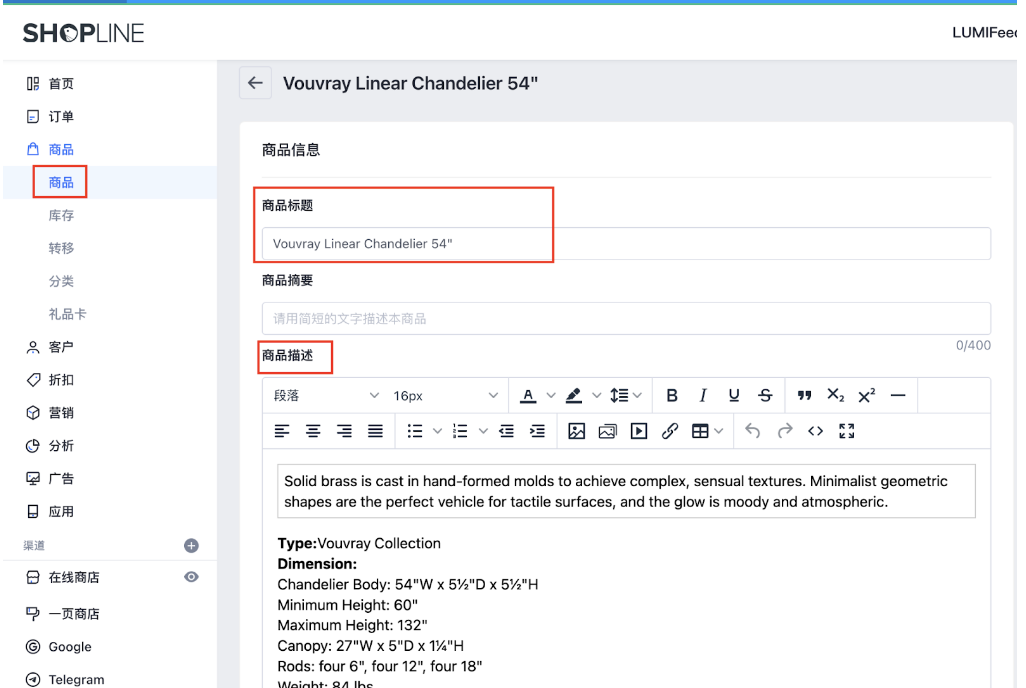Click the product summary input field
This screenshot has height=688, width=1026.
click(x=626, y=319)
